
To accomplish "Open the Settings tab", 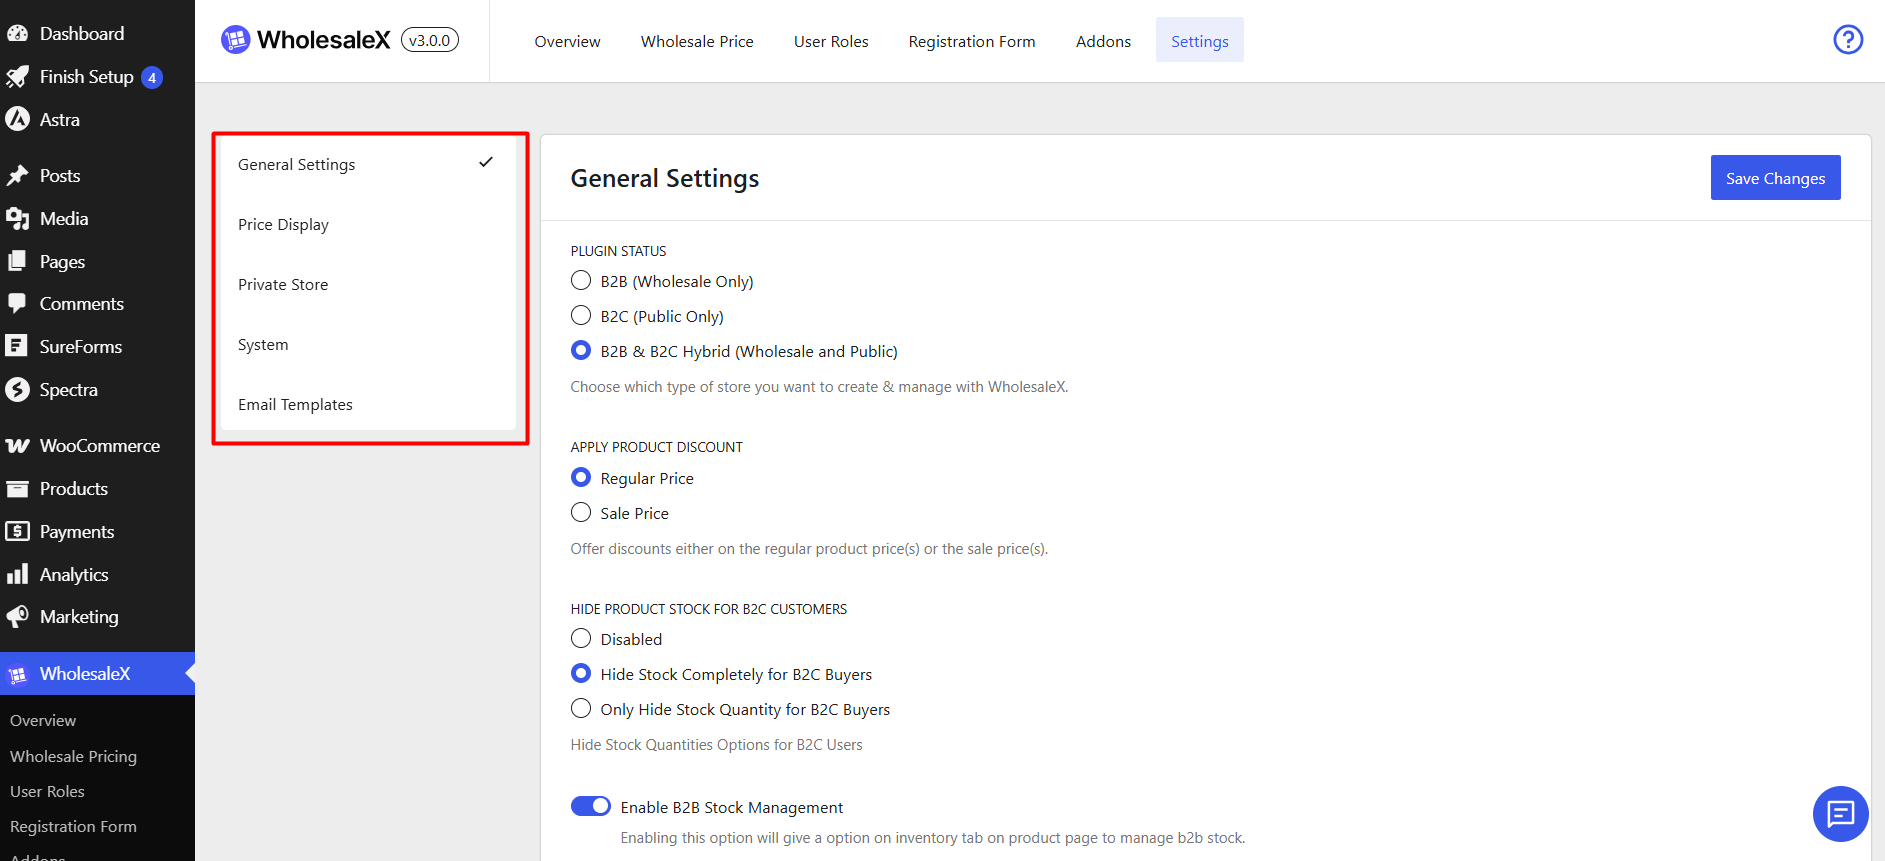I will [x=1200, y=41].
